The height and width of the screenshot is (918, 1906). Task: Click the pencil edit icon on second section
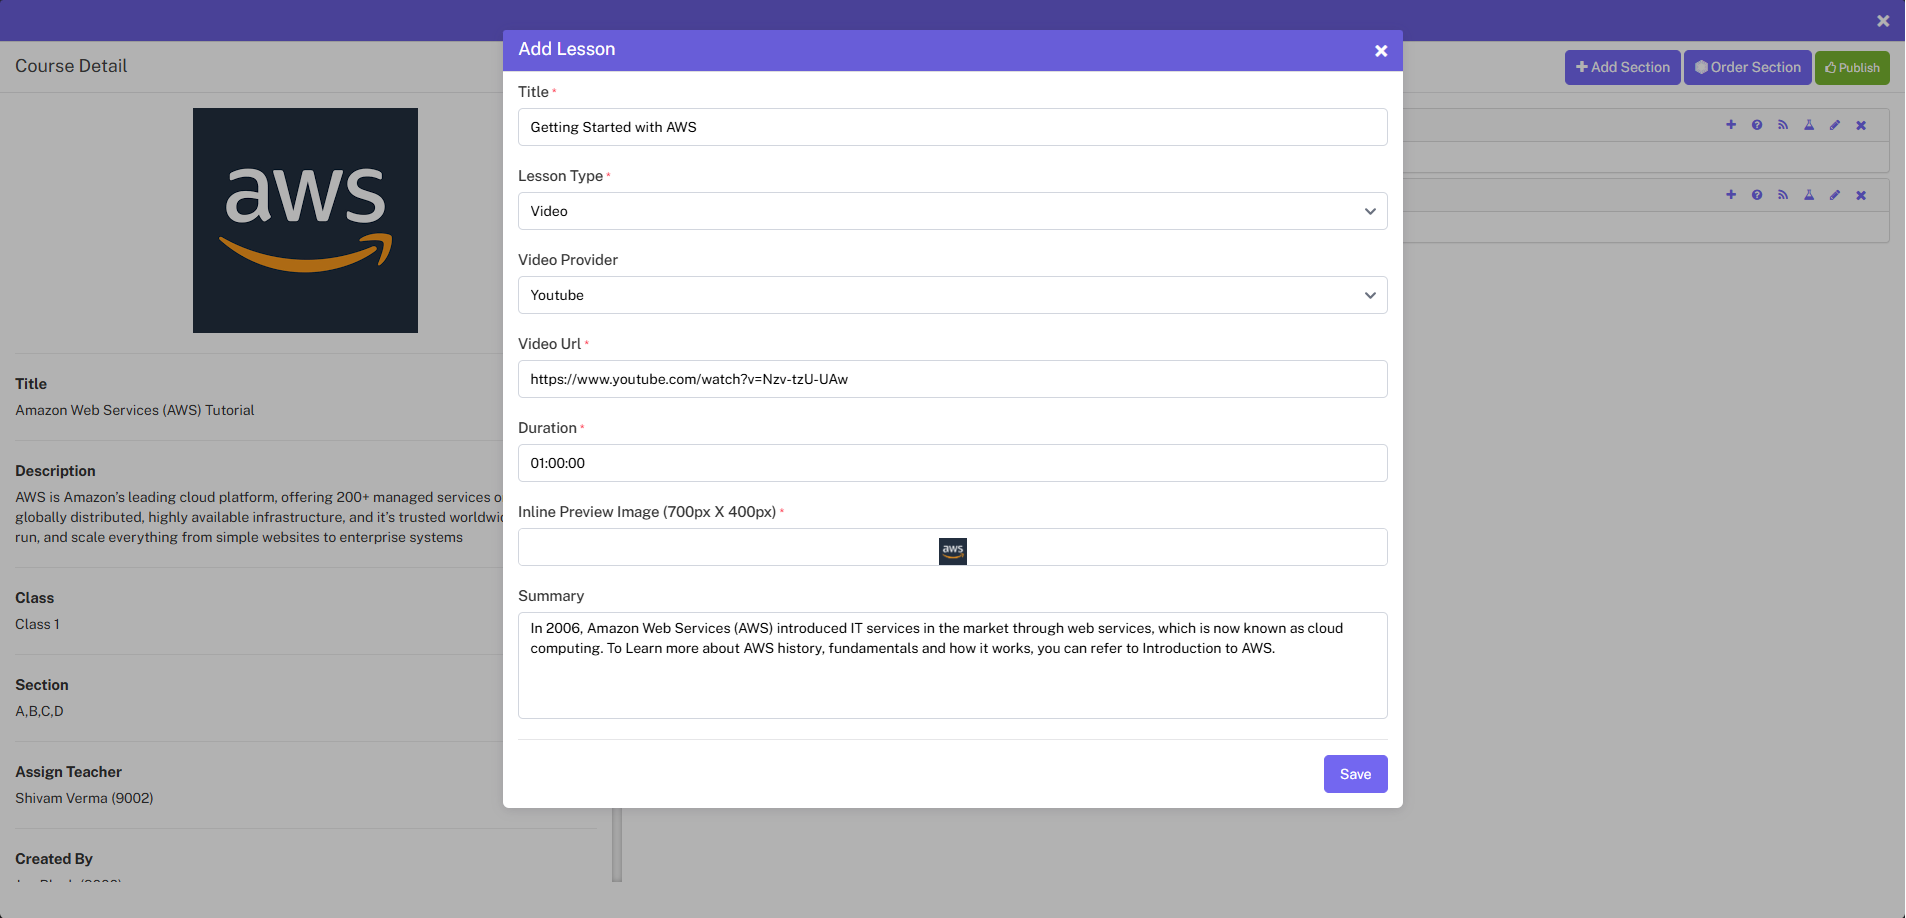(x=1835, y=195)
